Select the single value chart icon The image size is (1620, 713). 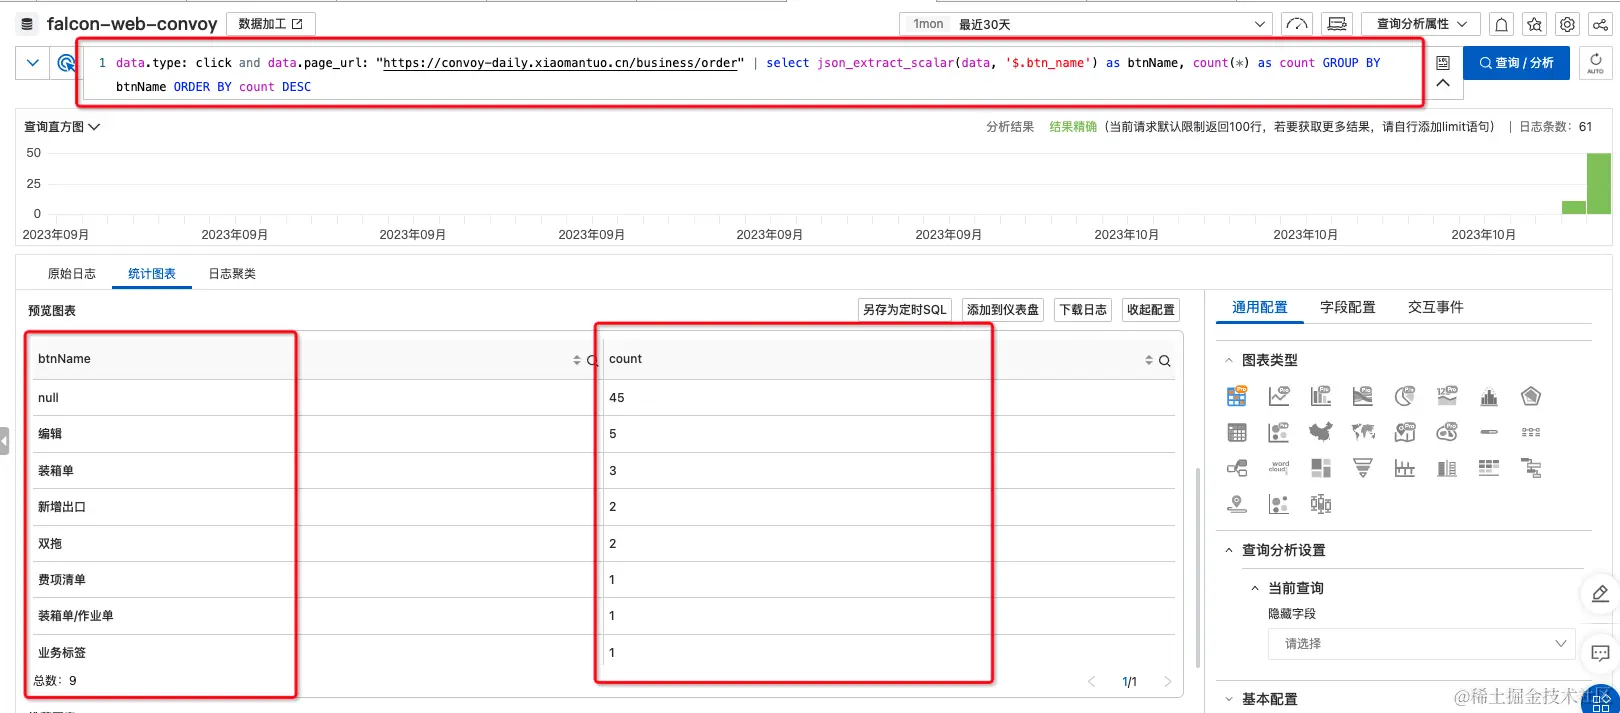1447,396
